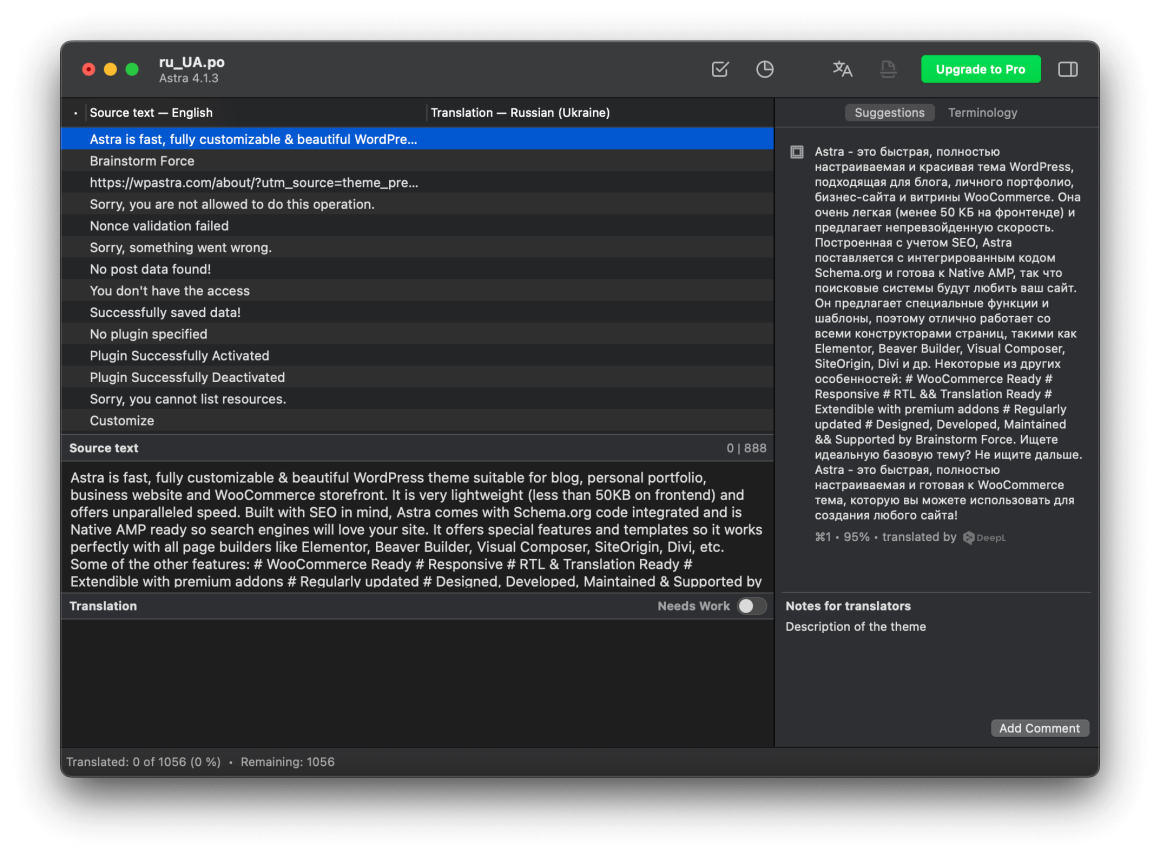Click the '0 | 888' character counter
The height and width of the screenshot is (857, 1160).
[746, 448]
